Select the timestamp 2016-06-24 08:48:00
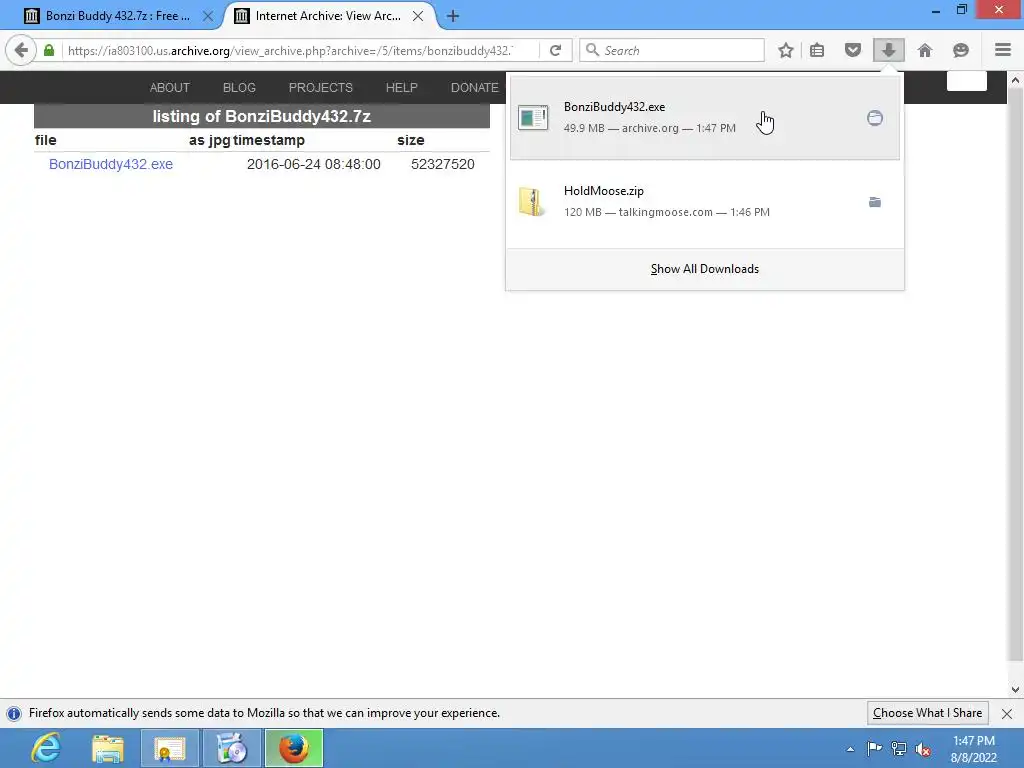The image size is (1024, 768). [x=313, y=164]
